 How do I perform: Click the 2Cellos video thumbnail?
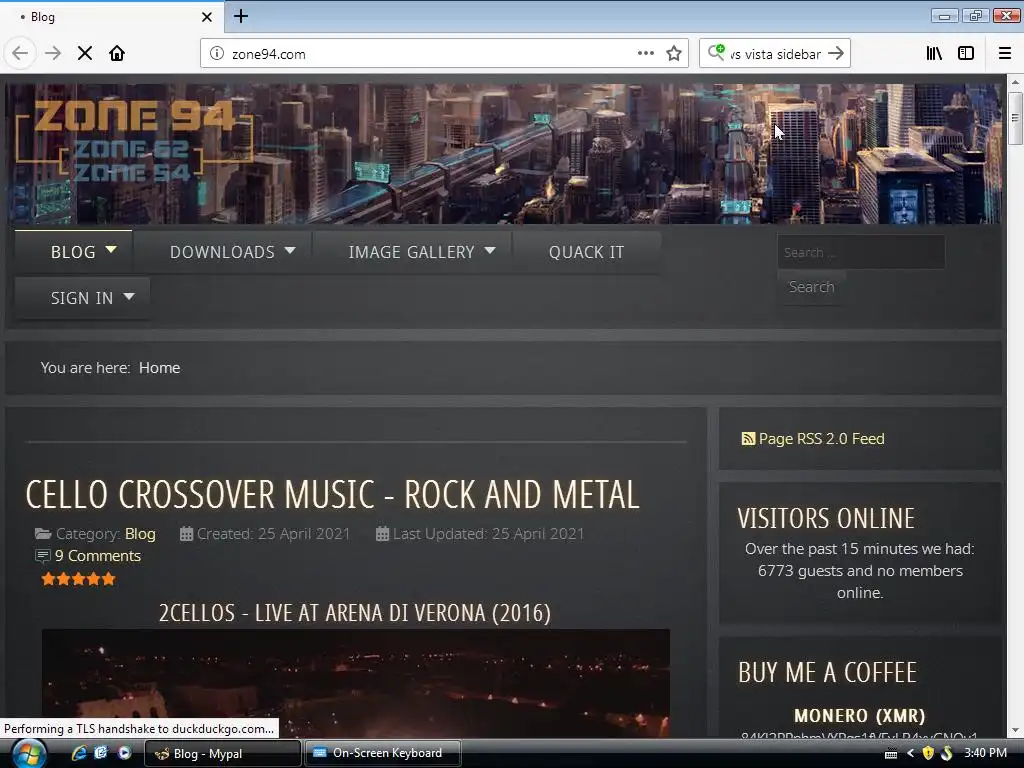356,683
